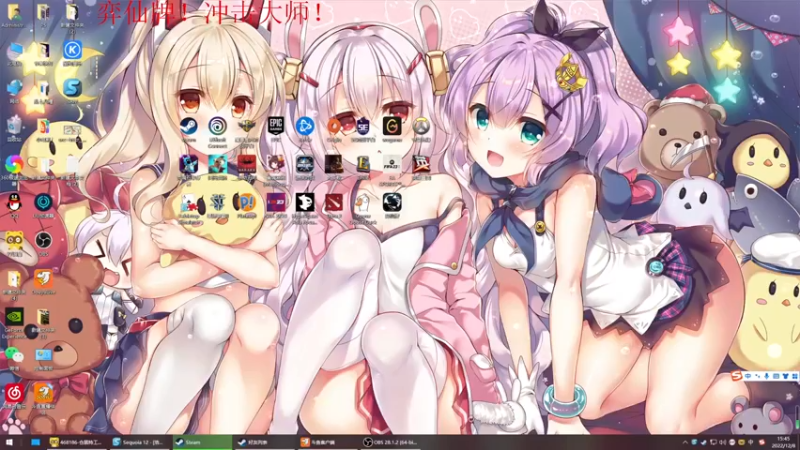Launch the Epic Games desktop shortcut
The image size is (800, 450).
click(276, 128)
